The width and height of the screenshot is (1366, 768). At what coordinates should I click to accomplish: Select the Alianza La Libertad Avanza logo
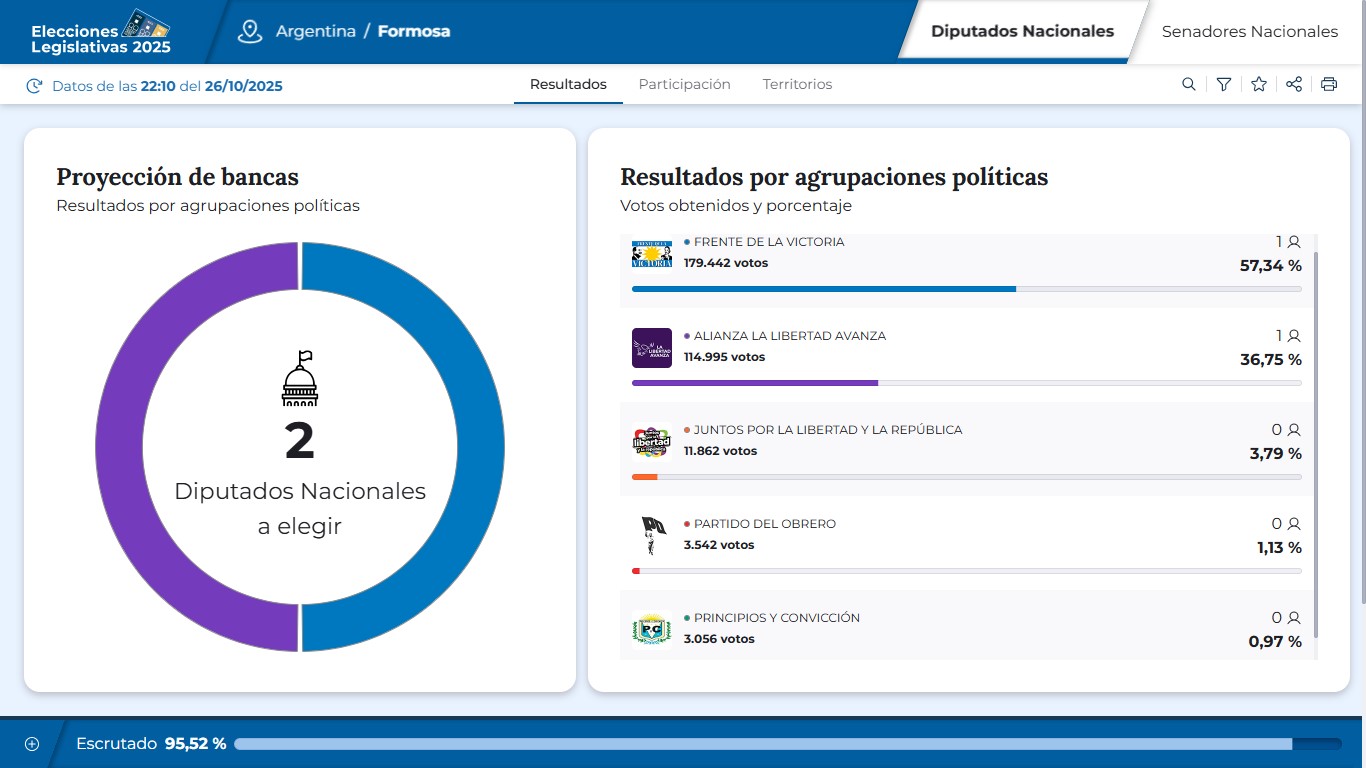pyautogui.click(x=652, y=348)
